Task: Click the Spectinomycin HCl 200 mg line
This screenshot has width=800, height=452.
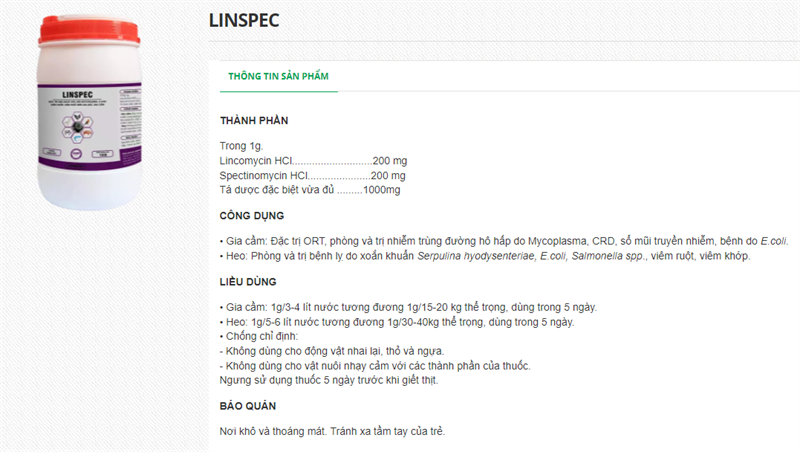Action: click(x=312, y=175)
